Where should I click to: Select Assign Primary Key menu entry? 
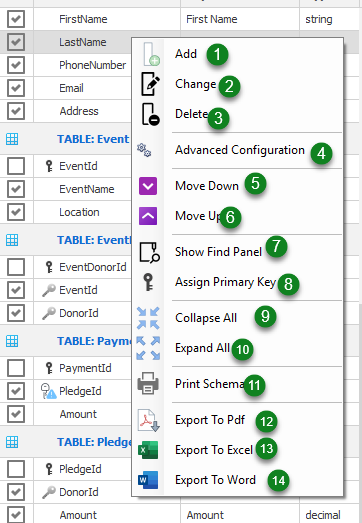click(x=225, y=282)
